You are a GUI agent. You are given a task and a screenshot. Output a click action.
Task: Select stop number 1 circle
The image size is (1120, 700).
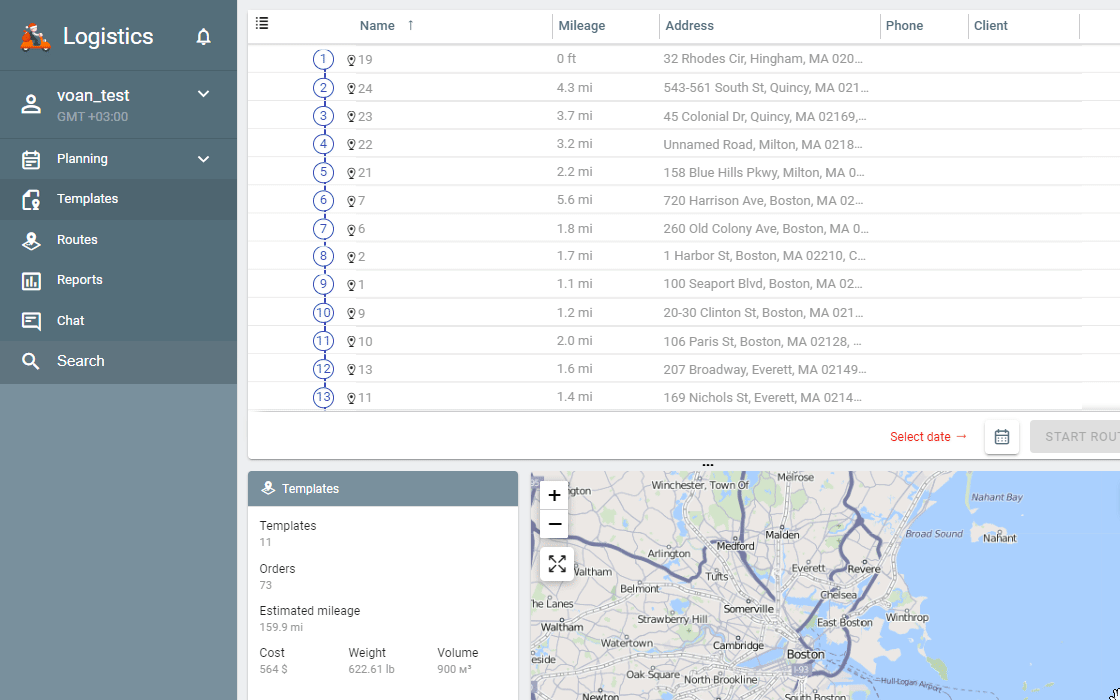click(324, 59)
